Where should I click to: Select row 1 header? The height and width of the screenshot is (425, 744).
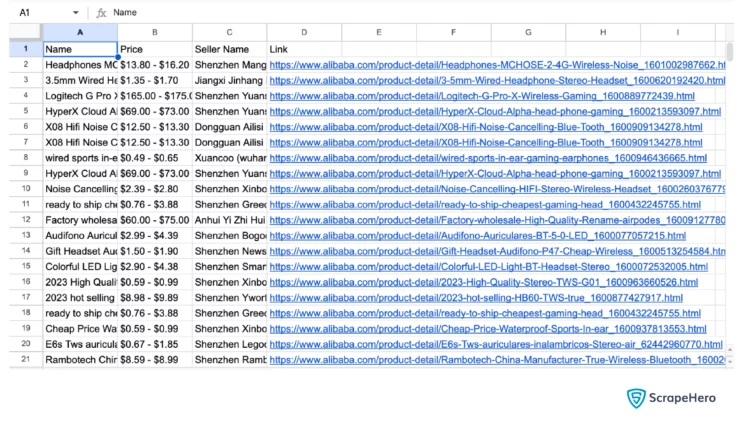26,49
